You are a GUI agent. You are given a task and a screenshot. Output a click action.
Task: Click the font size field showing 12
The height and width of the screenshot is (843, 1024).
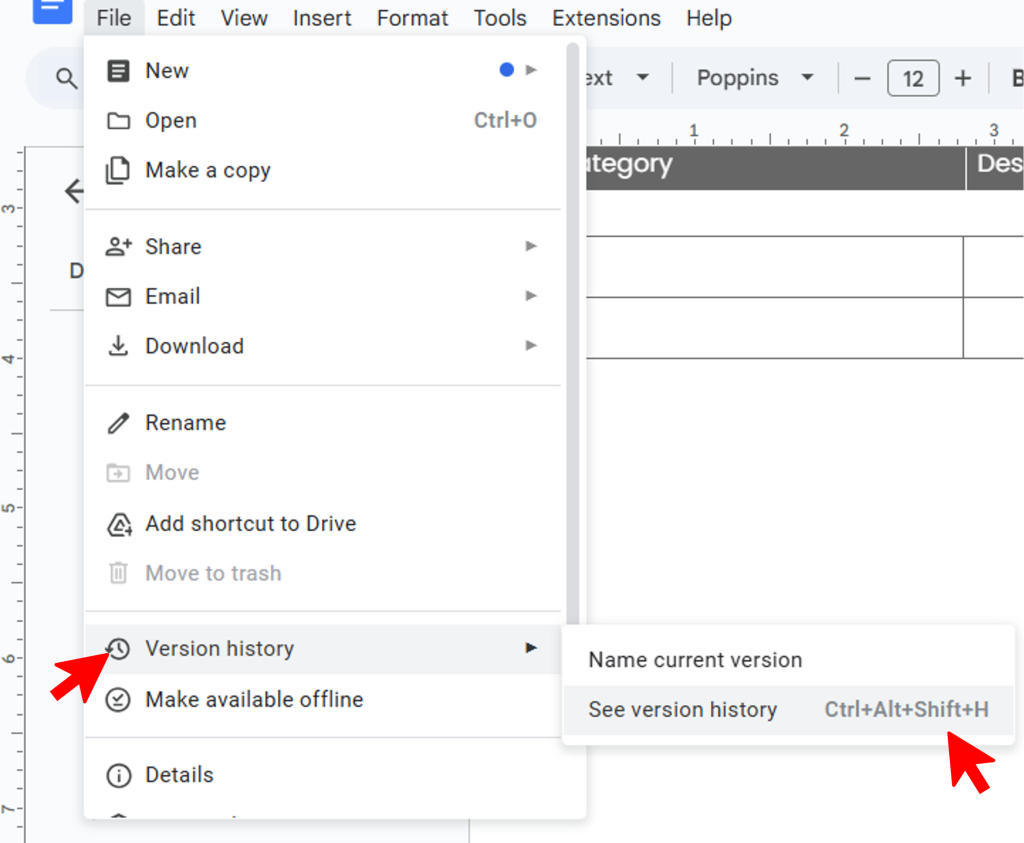(913, 78)
